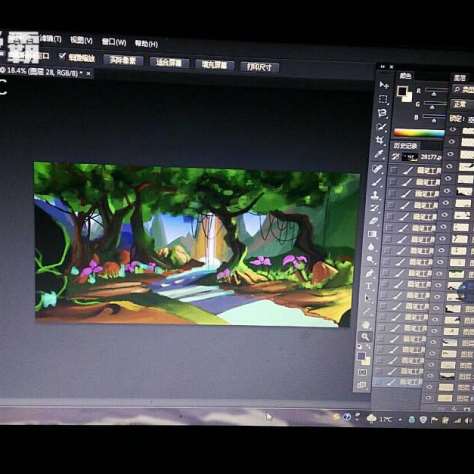Set history brush source on topmost 画笔工具 state
Image resolution: width=474 pixels, height=474 pixels.
pos(394,170)
